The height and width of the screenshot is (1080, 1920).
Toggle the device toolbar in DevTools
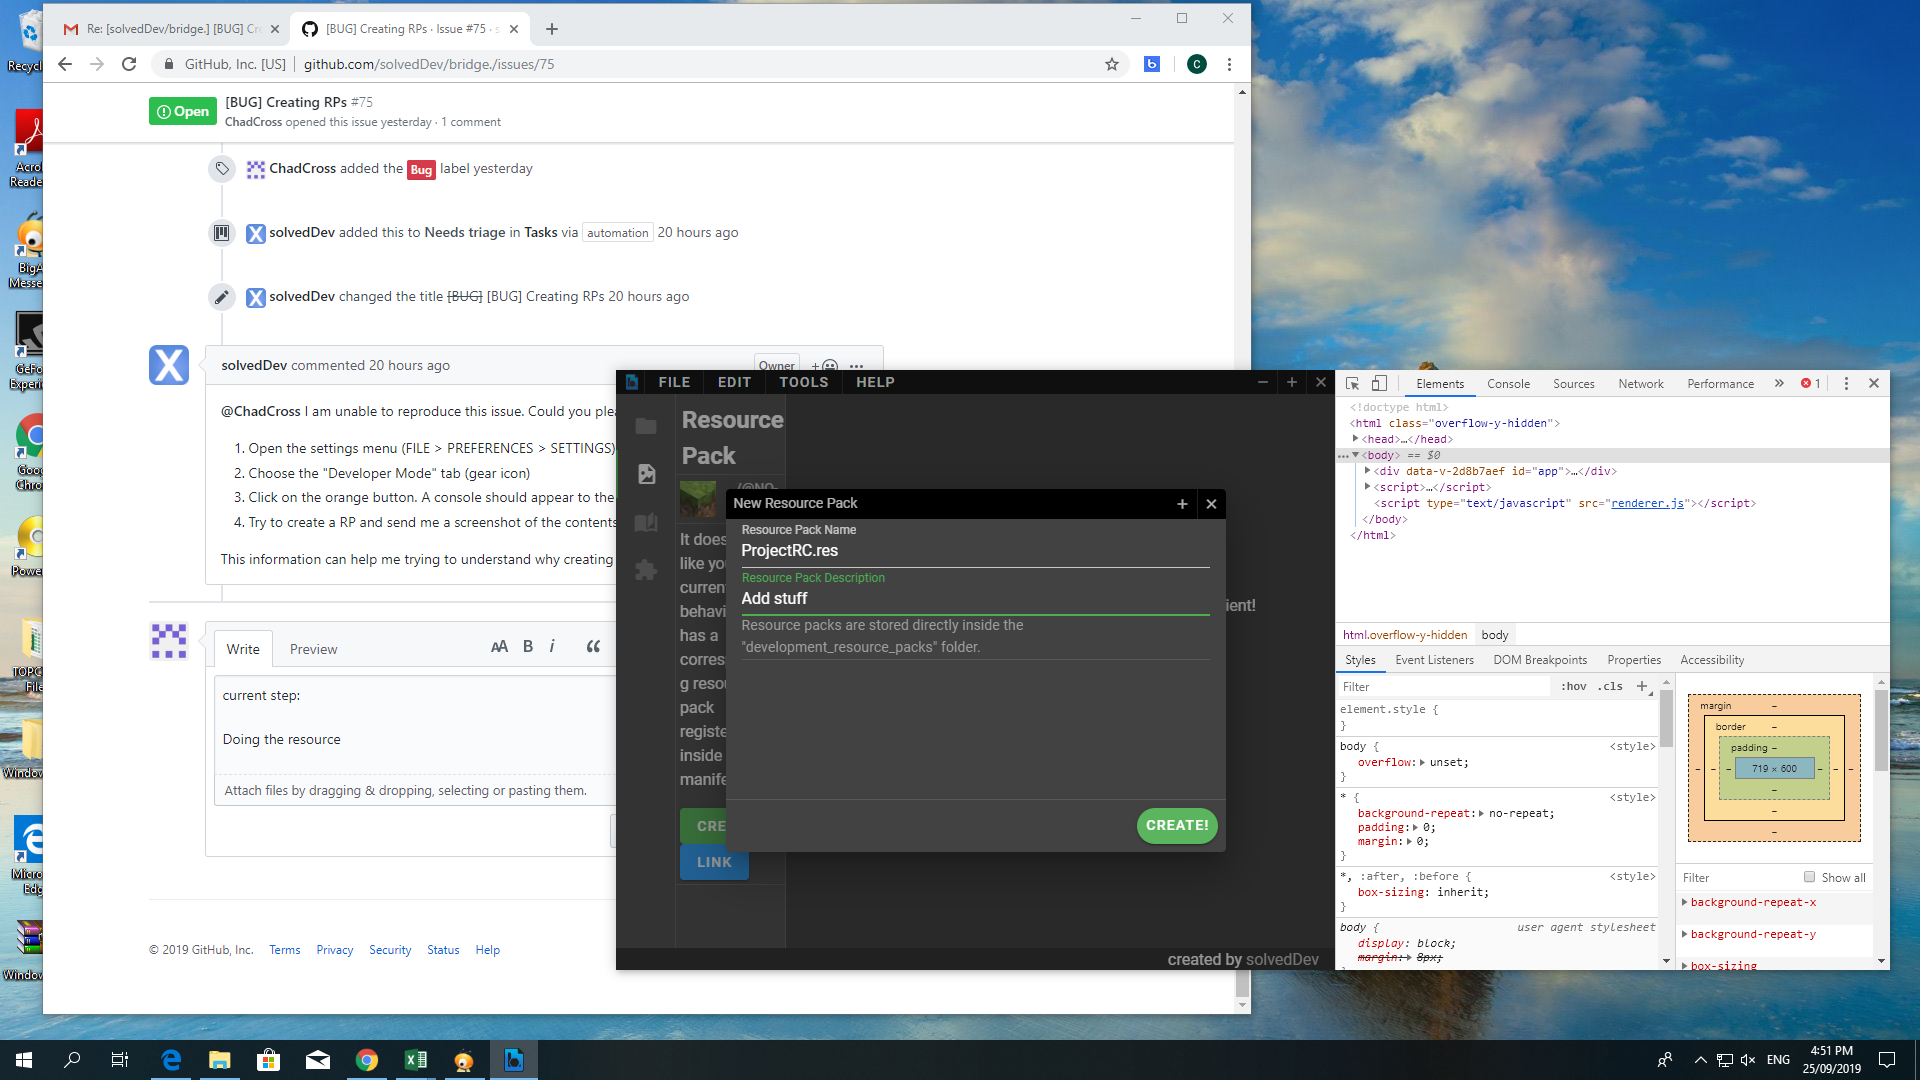1379,383
